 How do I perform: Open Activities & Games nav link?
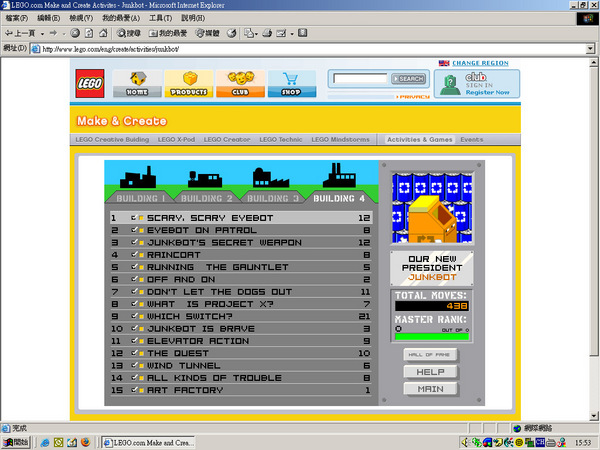[419, 140]
